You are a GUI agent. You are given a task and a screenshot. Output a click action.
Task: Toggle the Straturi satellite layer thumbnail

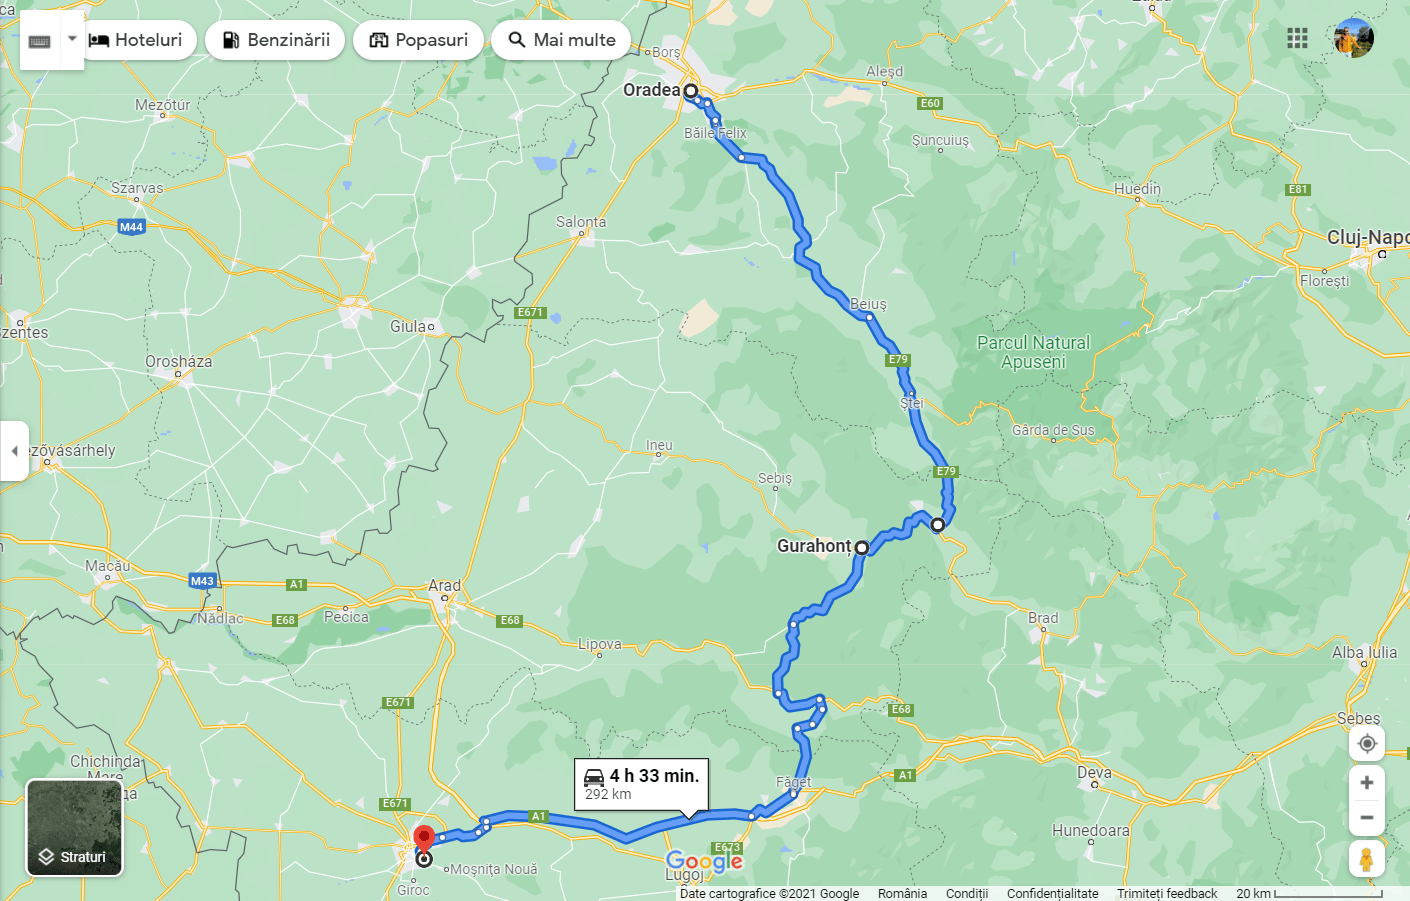pyautogui.click(x=74, y=828)
